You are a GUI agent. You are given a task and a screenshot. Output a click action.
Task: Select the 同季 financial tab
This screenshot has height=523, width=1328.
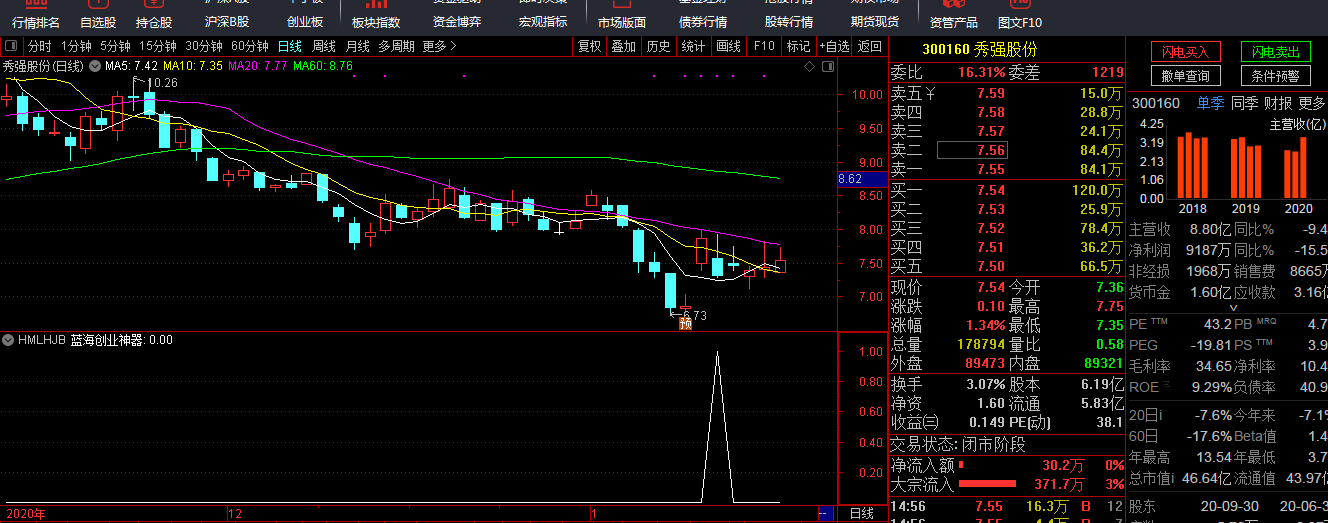(x=1244, y=103)
